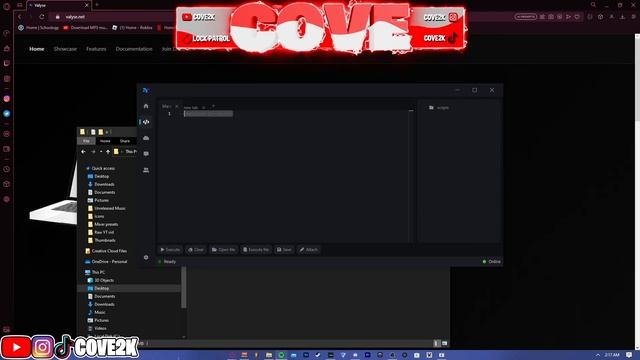Open the Home page in Valyse sidebar
The height and width of the screenshot is (360, 640).
[146, 106]
